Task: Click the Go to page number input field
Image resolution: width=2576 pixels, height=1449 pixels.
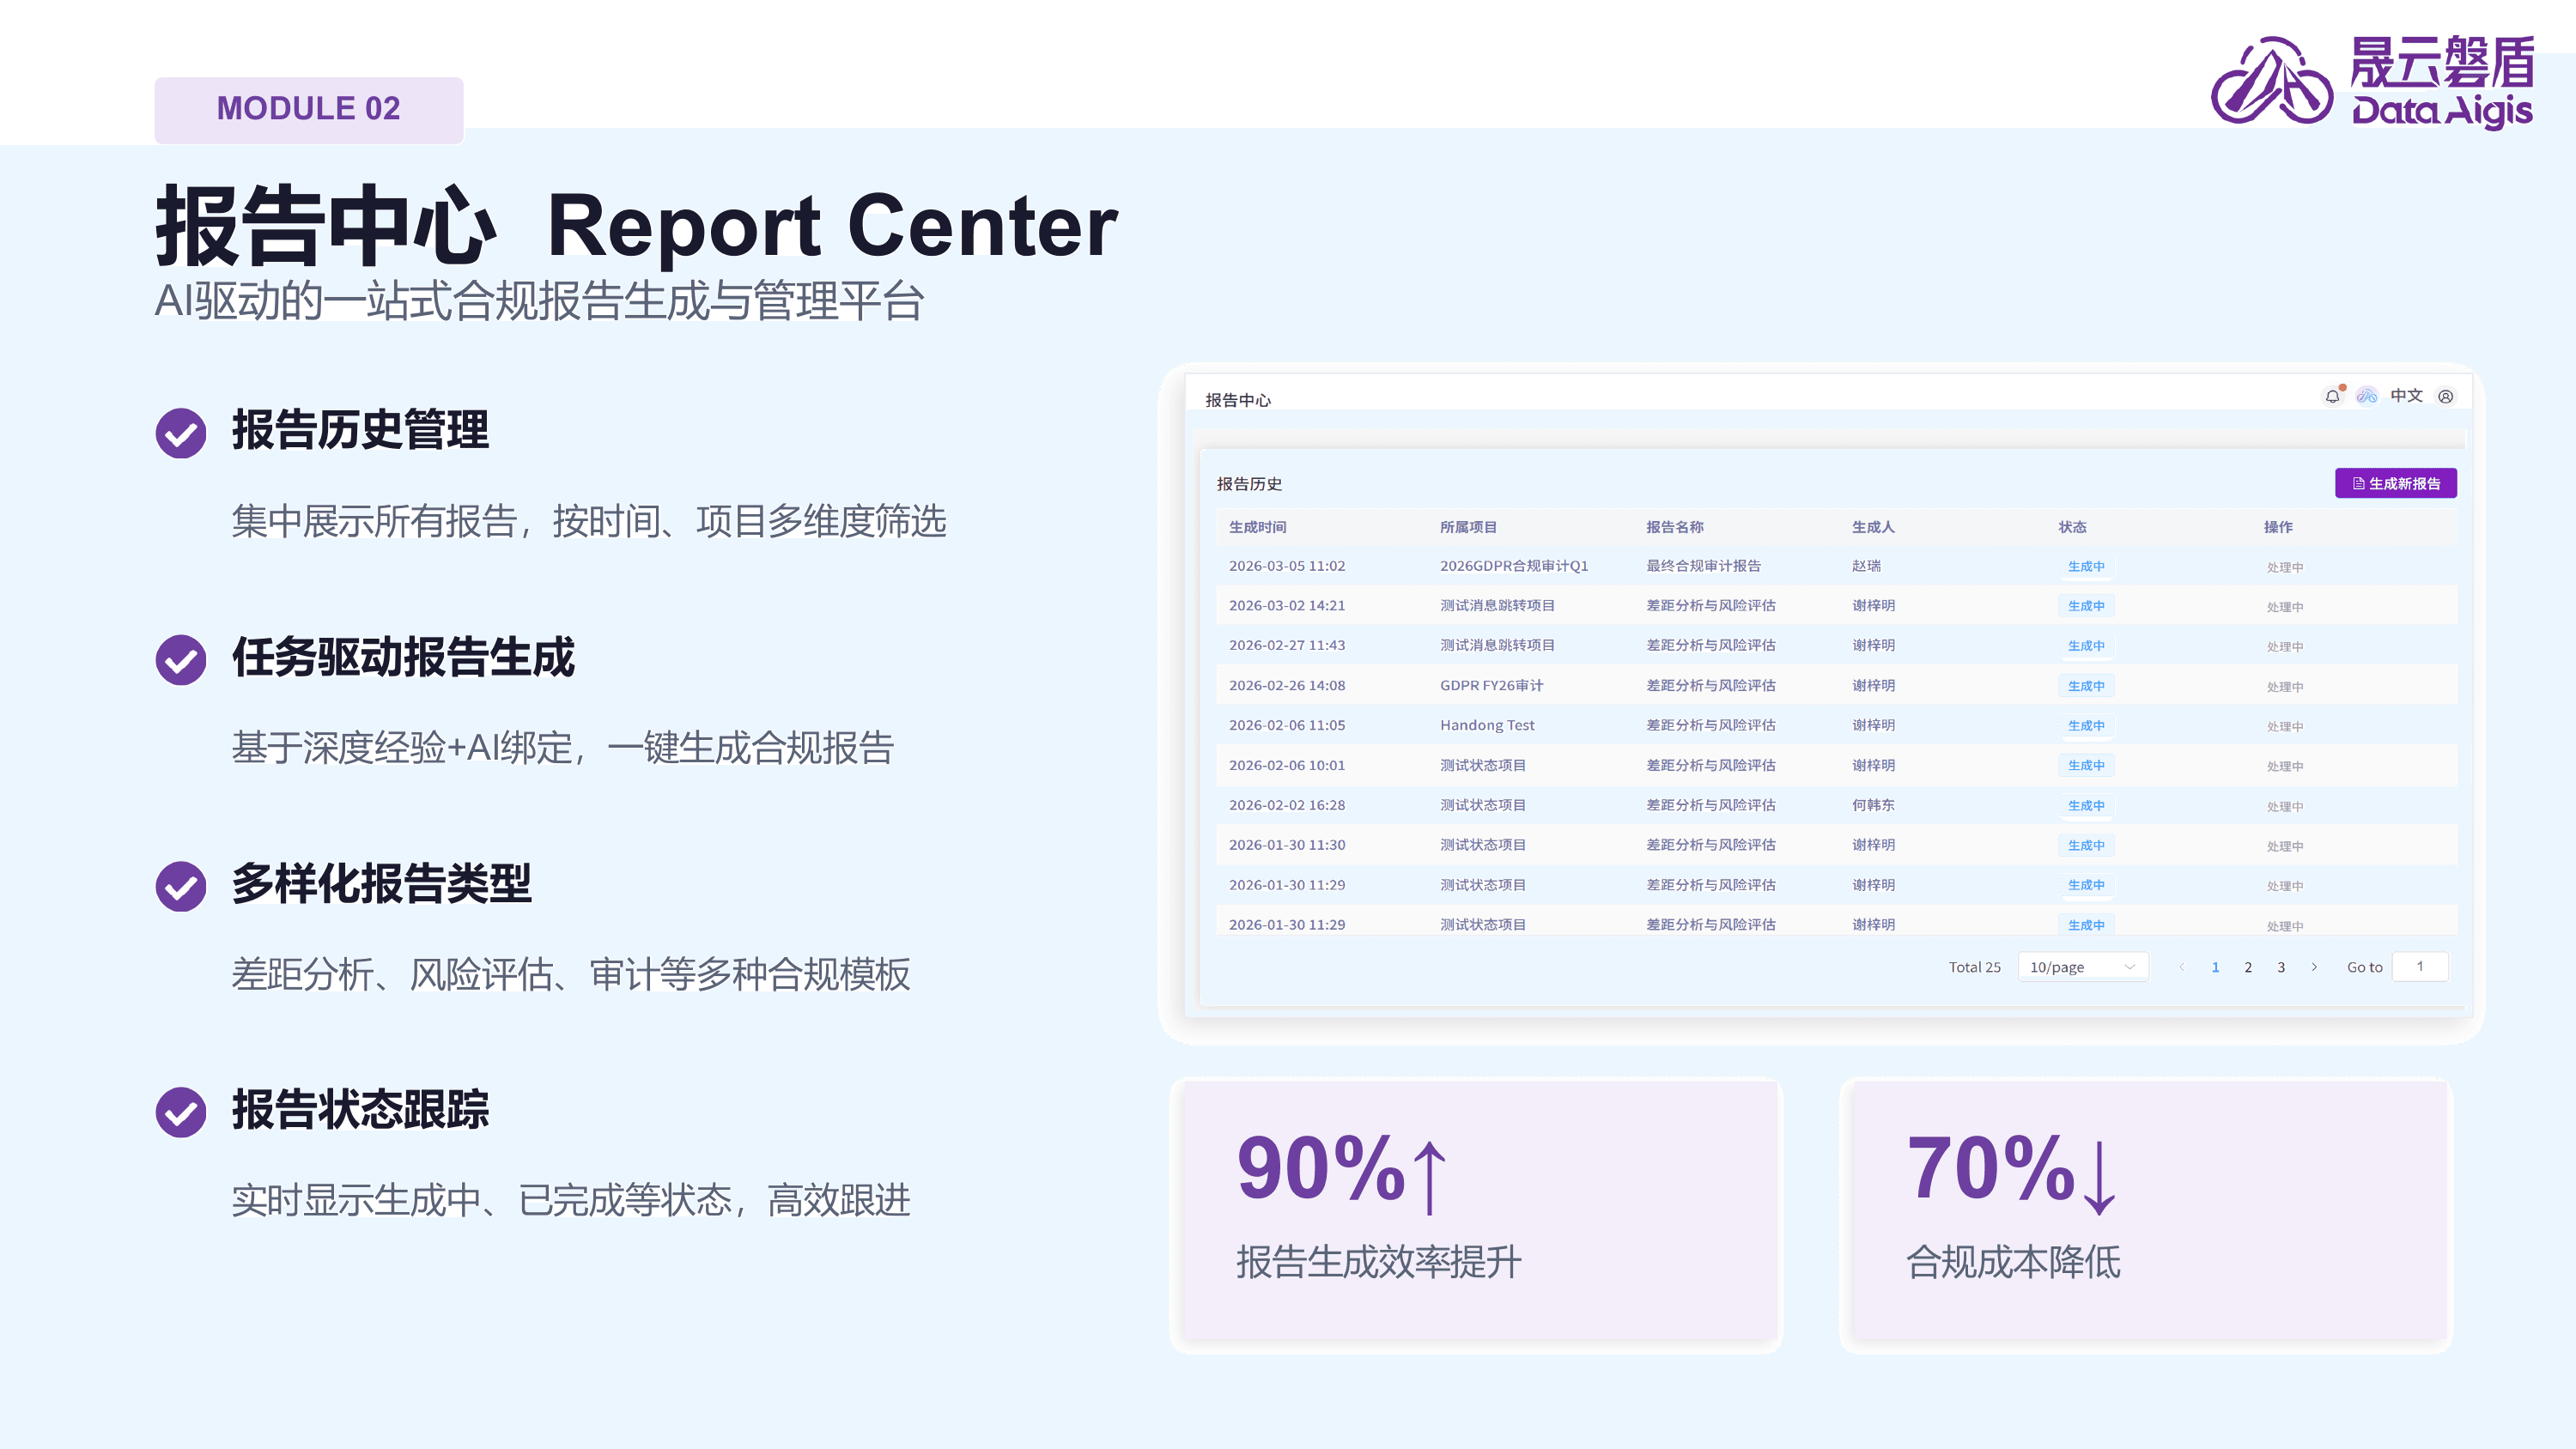Action: click(2420, 966)
